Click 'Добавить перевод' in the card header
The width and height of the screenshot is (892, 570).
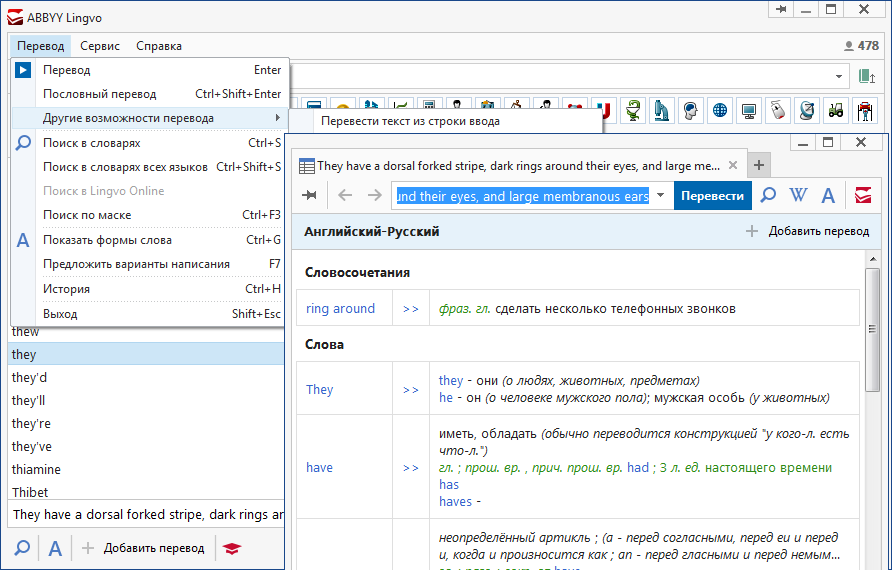click(808, 232)
